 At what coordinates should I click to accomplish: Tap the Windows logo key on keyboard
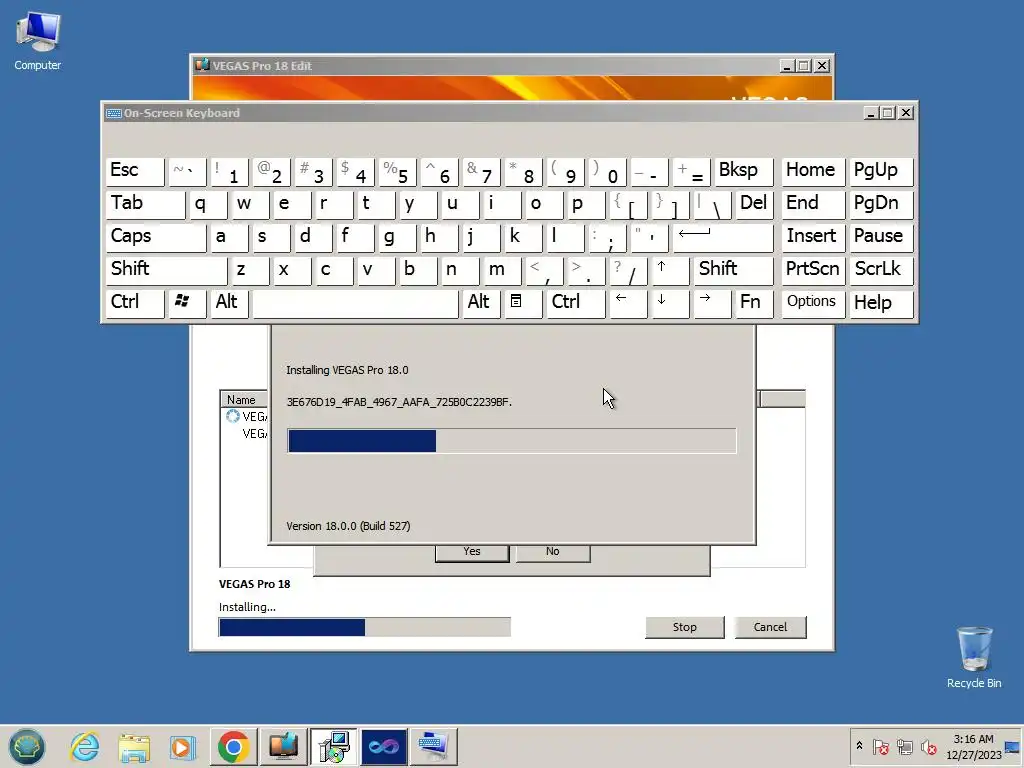pos(187,302)
